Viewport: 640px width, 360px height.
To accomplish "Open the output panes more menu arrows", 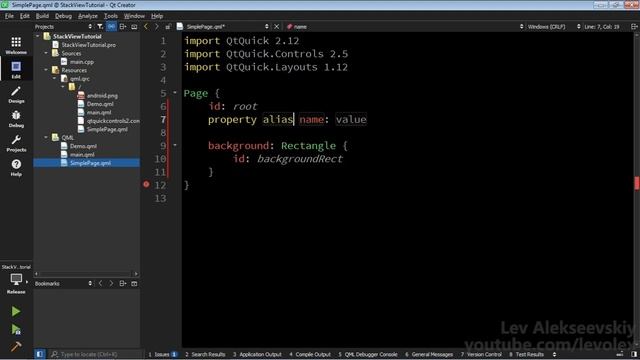I will [x=554, y=354].
